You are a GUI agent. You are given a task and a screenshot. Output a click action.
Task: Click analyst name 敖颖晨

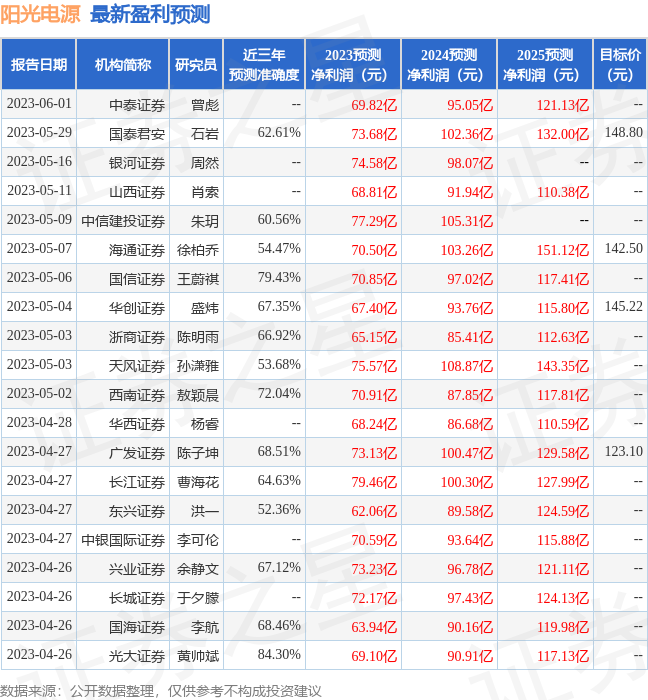(x=198, y=396)
